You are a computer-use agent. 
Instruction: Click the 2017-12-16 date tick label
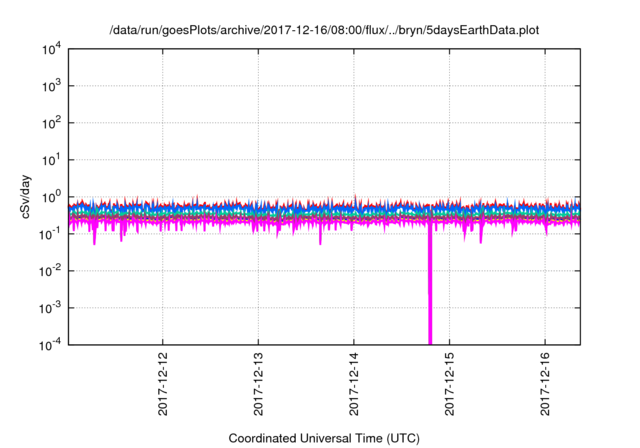click(545, 384)
